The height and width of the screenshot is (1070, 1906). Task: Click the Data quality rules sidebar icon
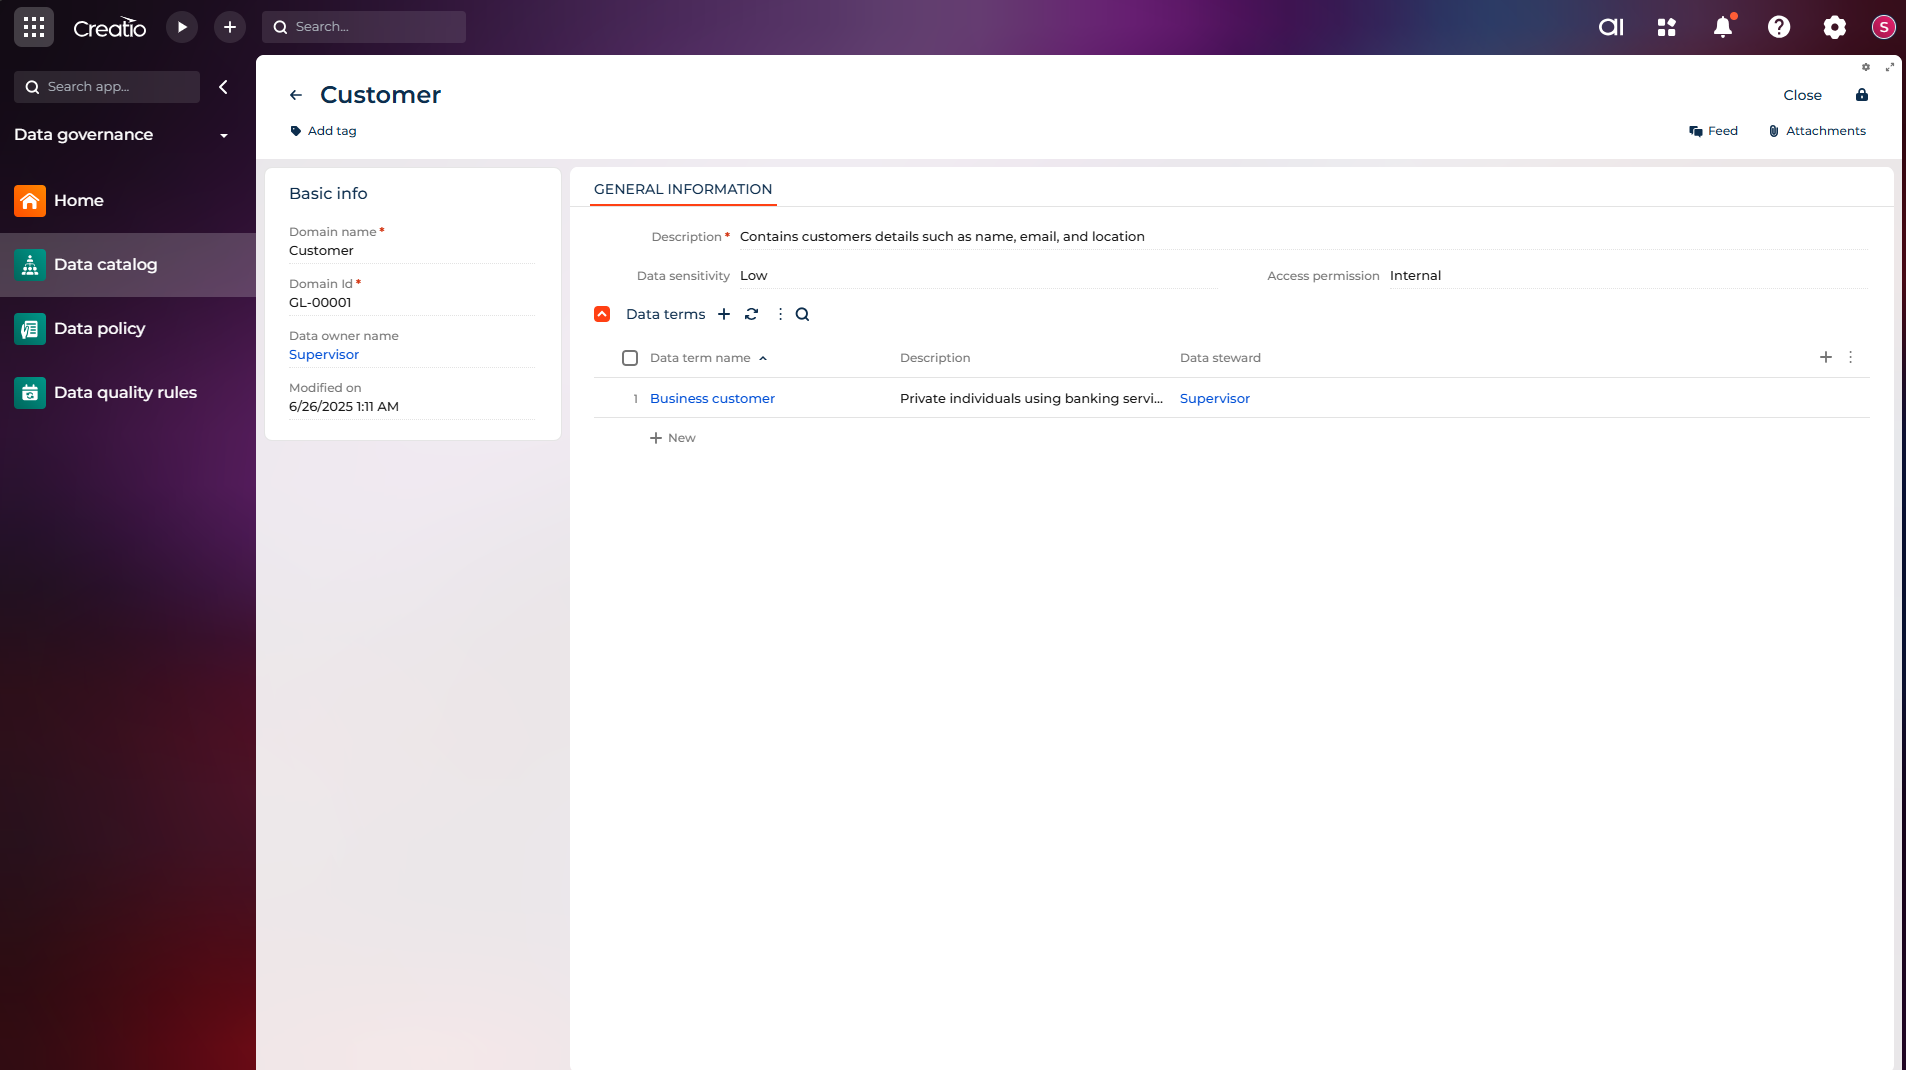click(x=30, y=393)
